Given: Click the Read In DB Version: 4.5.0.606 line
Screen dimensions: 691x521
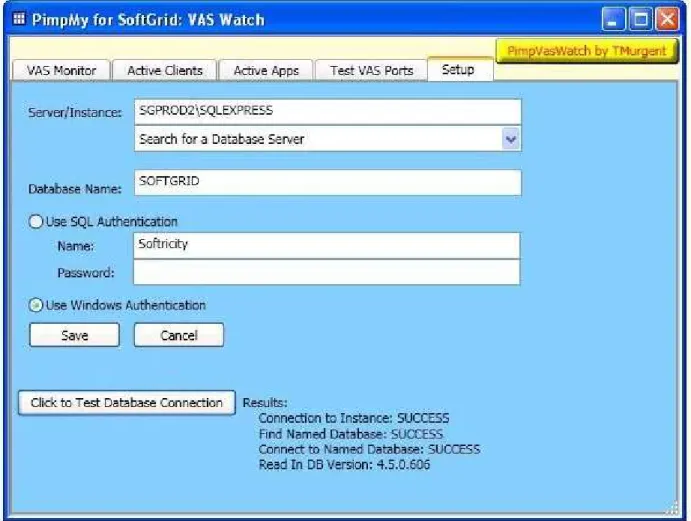Looking at the screenshot, I should [344, 465].
